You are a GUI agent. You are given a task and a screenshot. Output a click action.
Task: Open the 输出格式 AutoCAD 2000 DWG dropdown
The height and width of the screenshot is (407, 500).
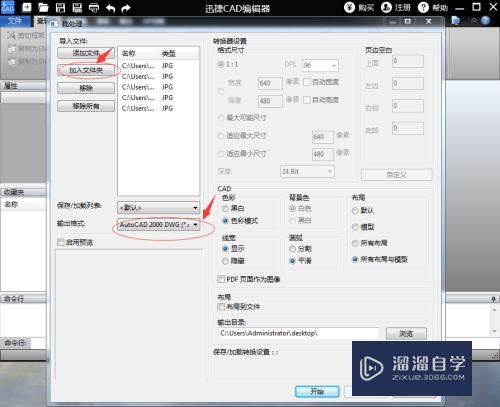point(159,225)
